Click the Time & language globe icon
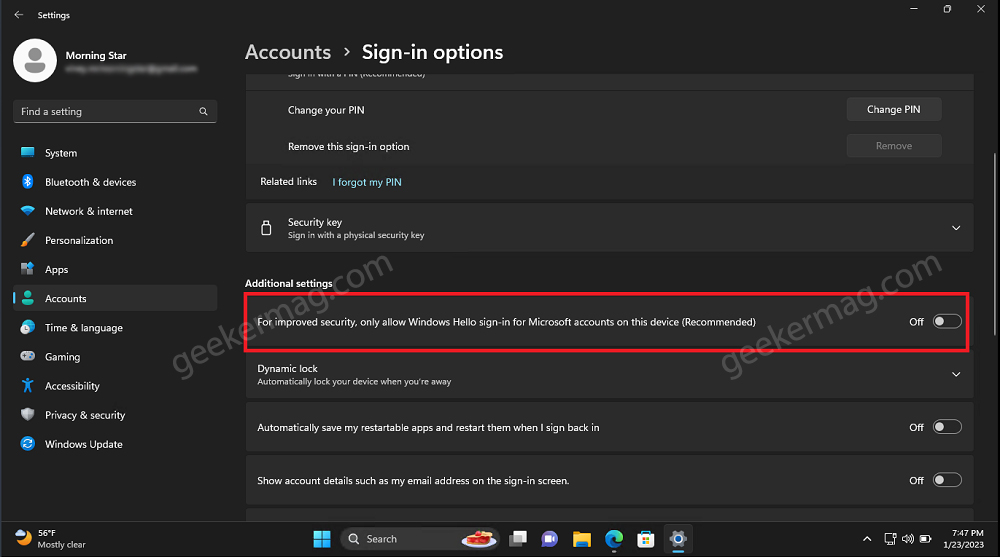The image size is (1000, 557). pos(27,327)
